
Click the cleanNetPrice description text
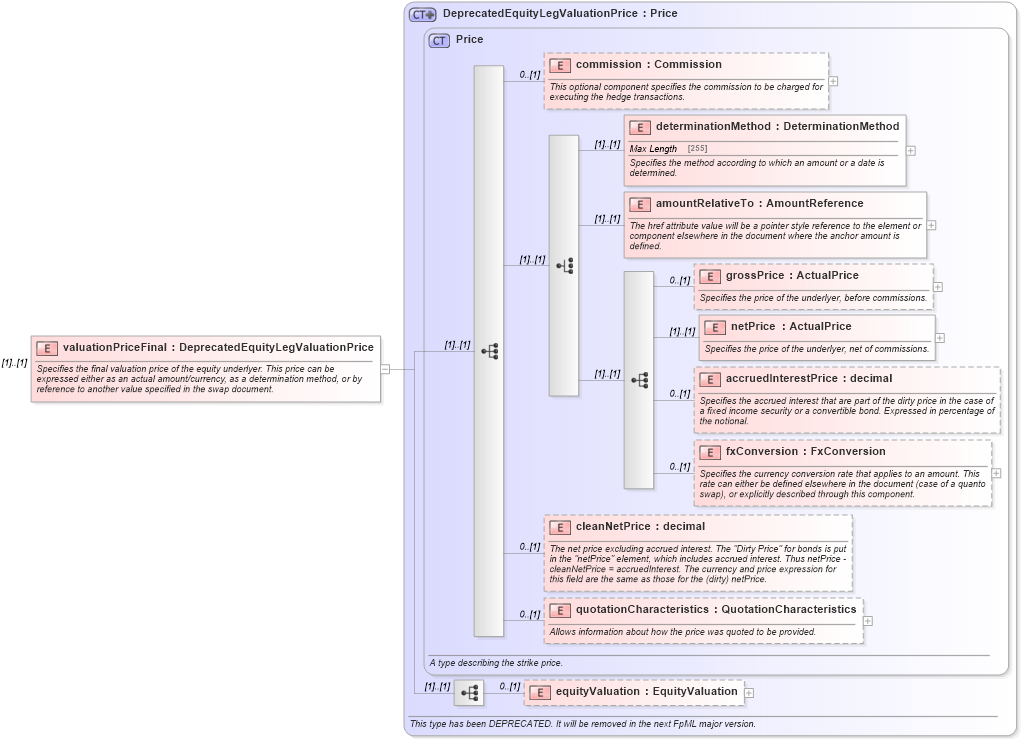point(697,564)
